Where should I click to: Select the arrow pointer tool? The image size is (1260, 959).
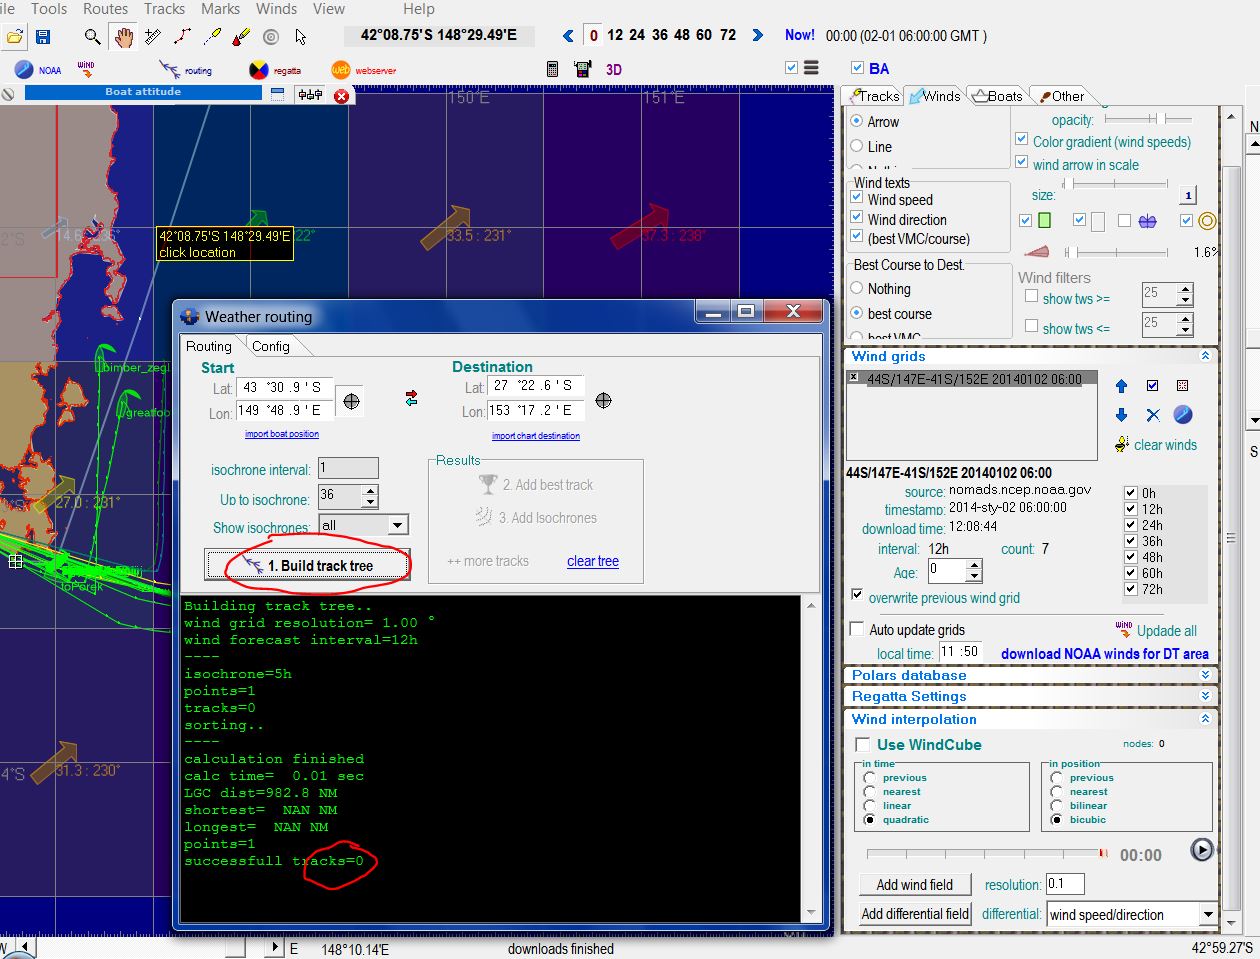pyautogui.click(x=300, y=37)
